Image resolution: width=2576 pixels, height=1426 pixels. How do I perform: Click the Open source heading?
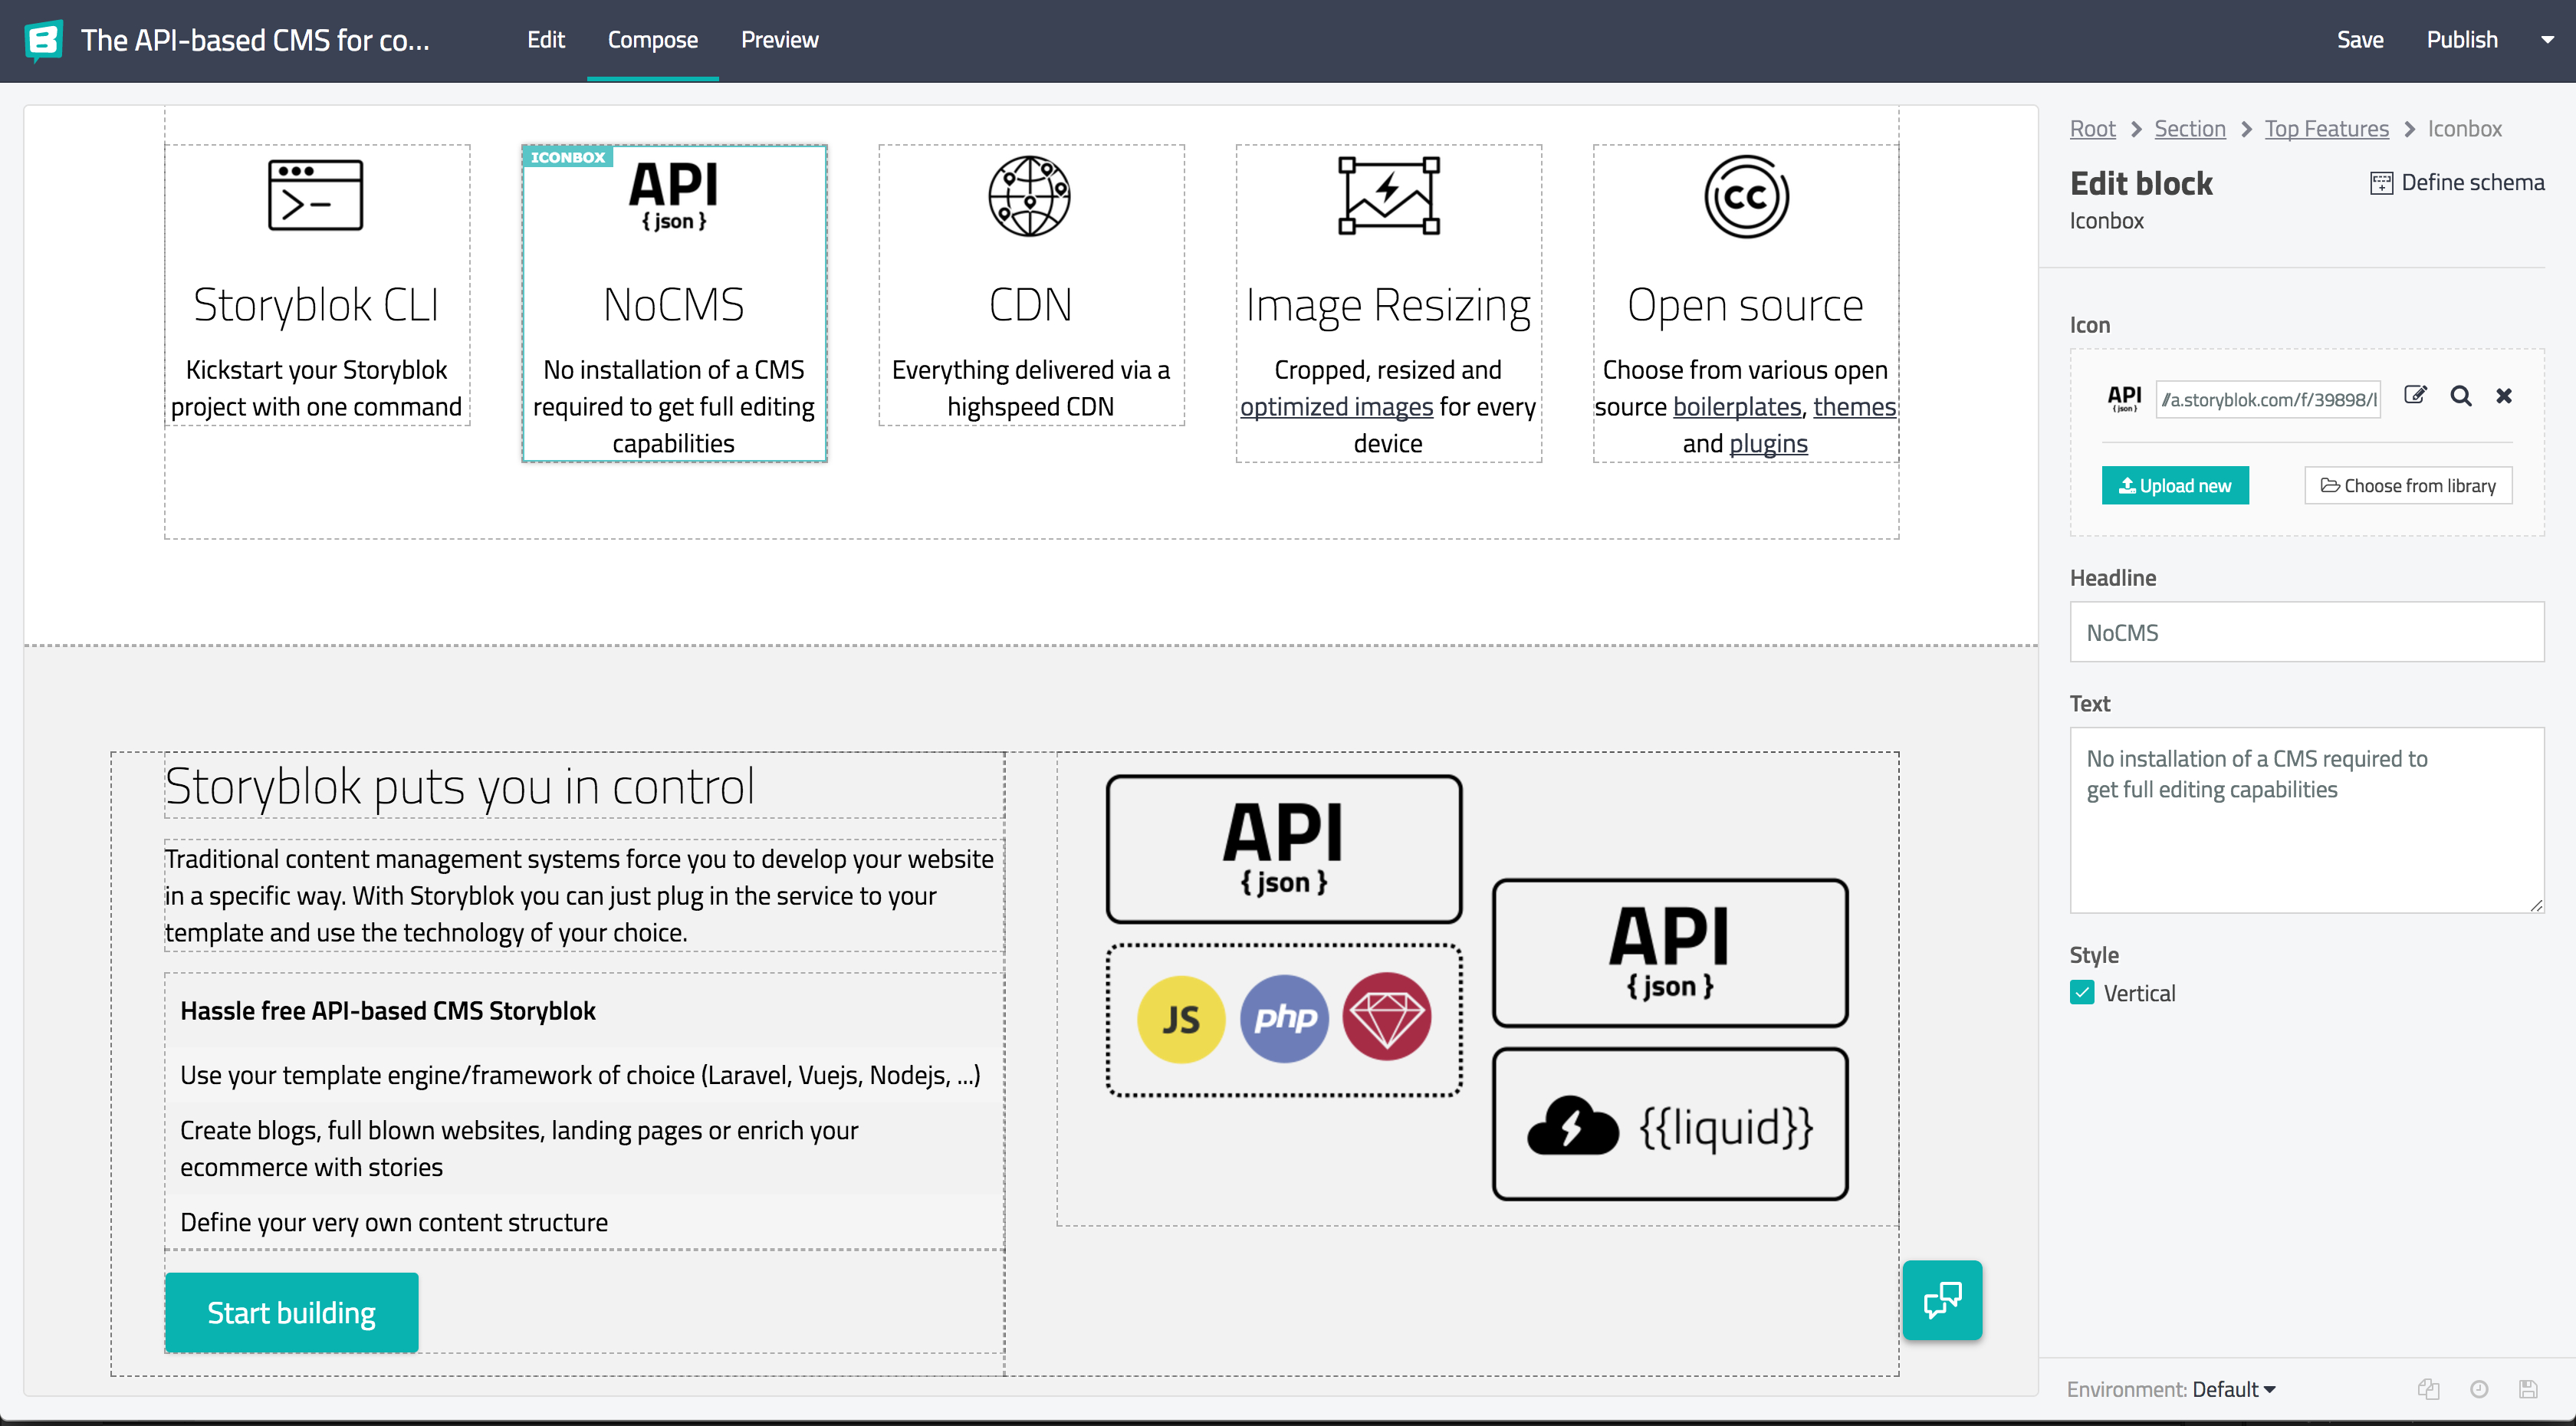coord(1744,305)
